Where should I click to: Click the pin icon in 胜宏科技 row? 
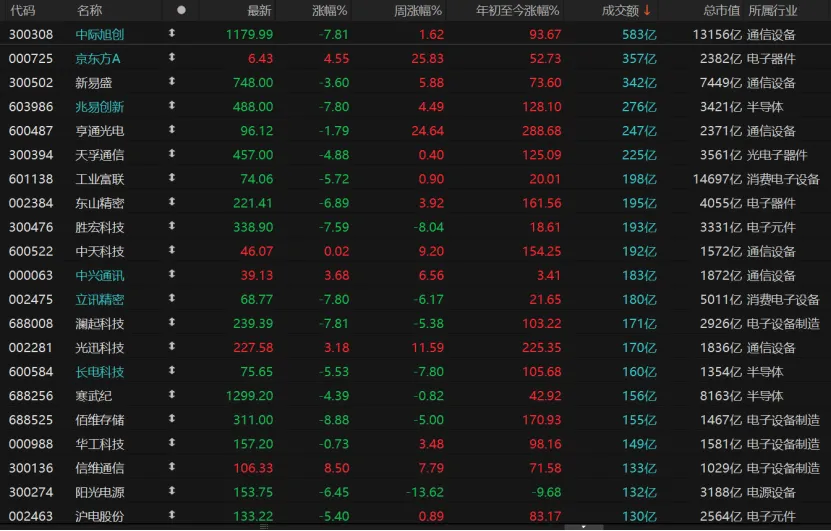172,226
